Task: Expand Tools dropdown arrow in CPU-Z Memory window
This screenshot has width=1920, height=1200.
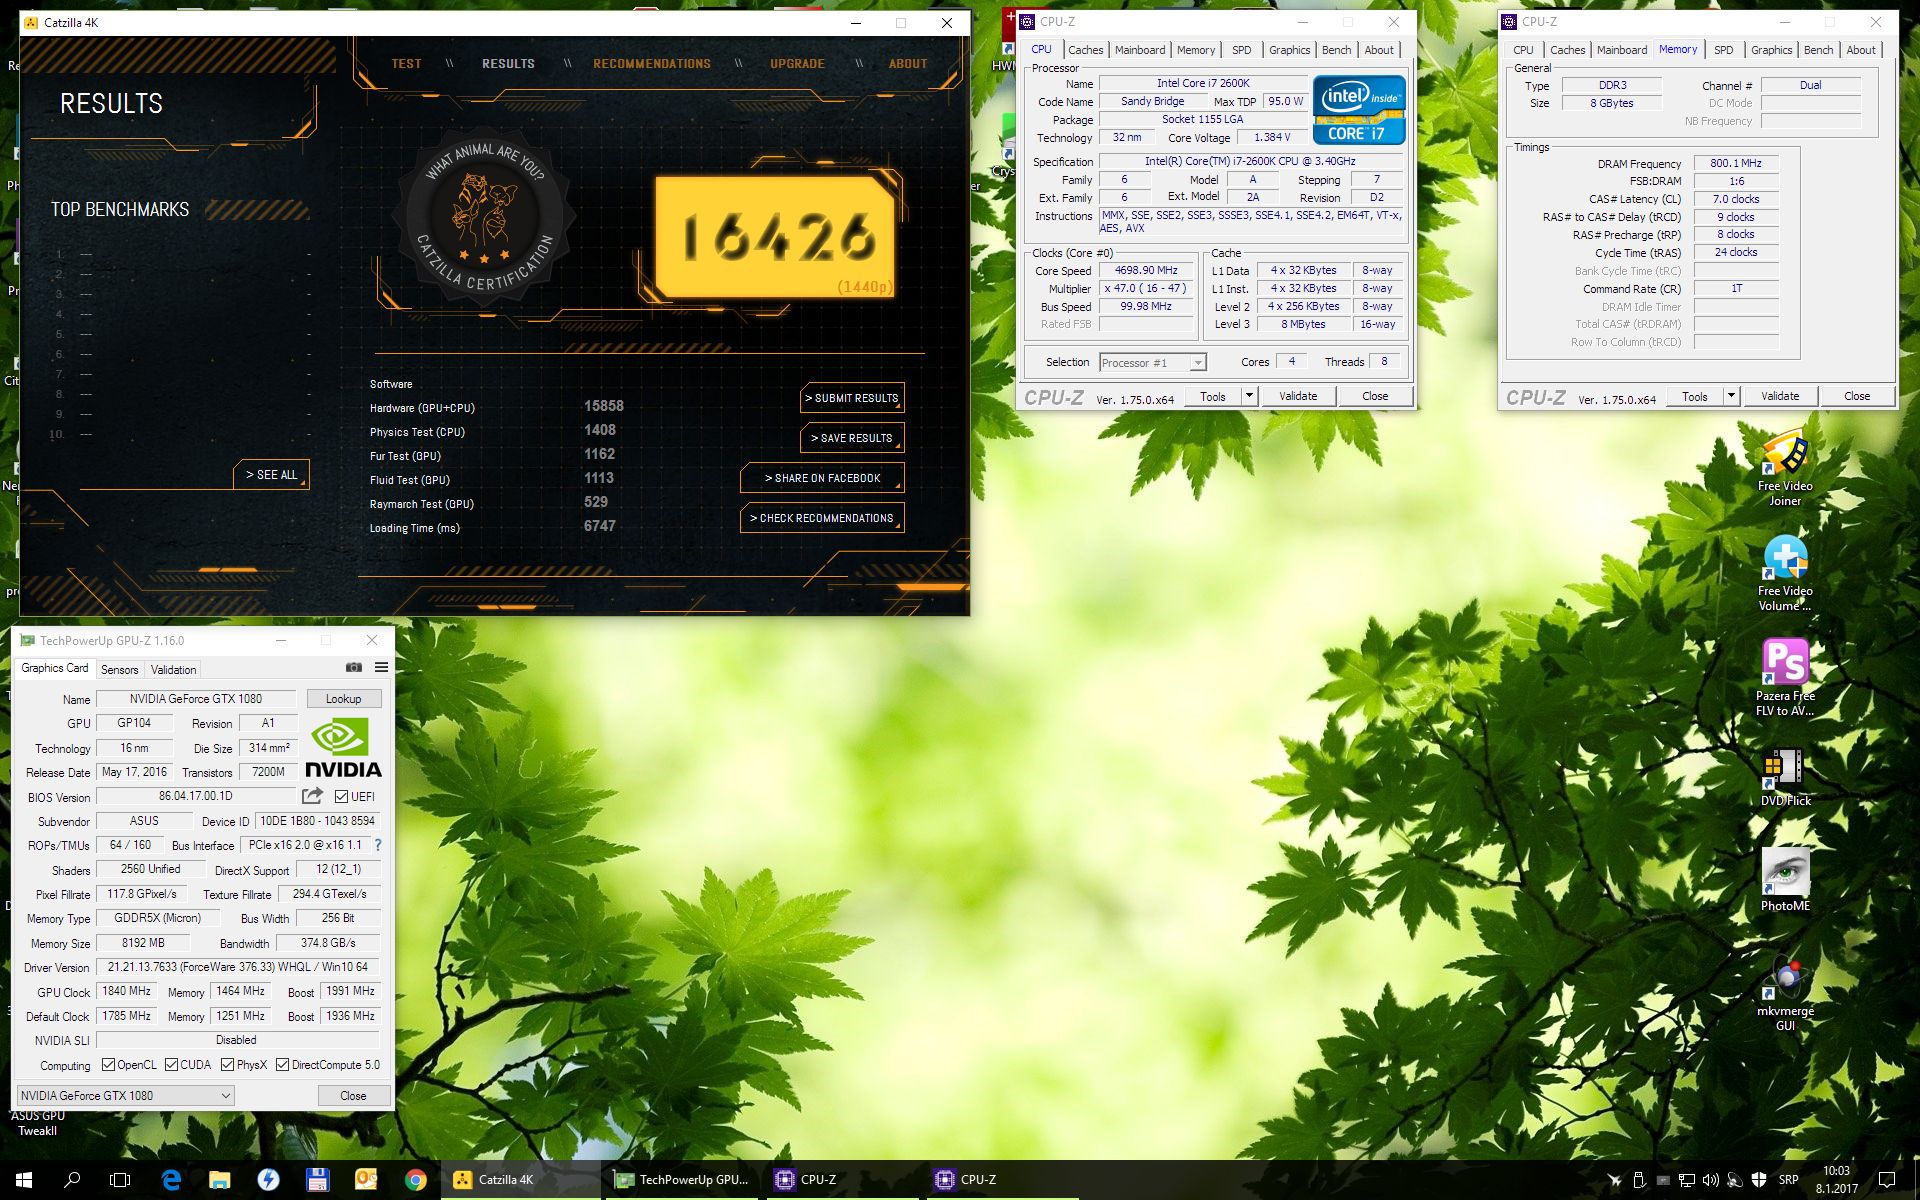Action: [x=1731, y=396]
